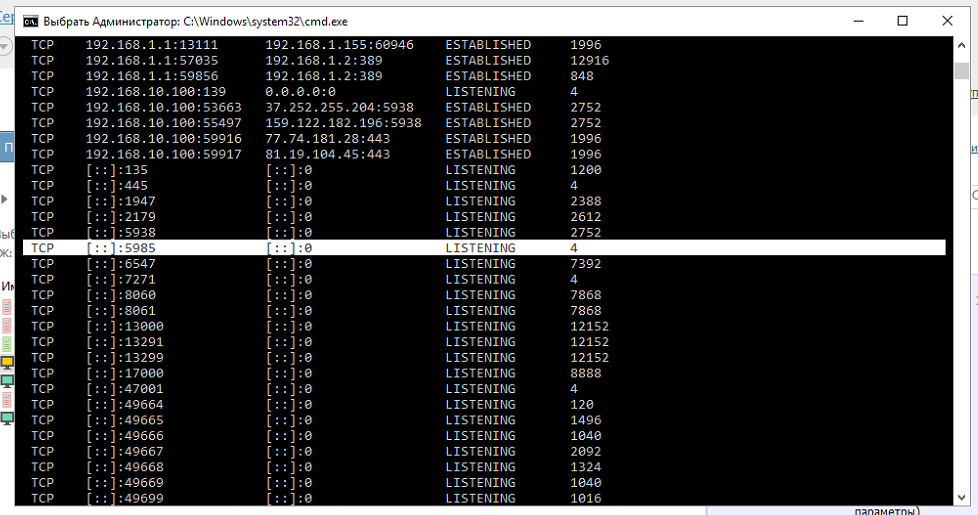
Task: Click PID value 1016
Action: point(586,498)
